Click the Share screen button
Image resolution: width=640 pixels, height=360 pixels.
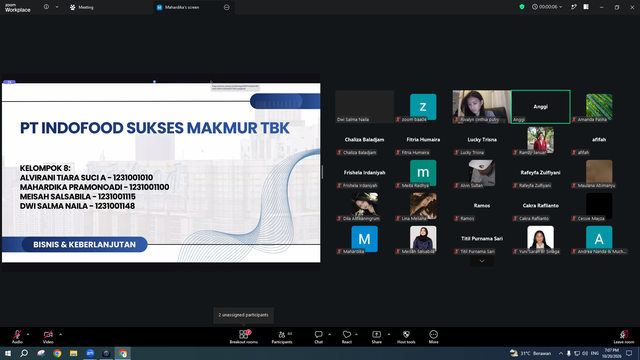pos(376,337)
